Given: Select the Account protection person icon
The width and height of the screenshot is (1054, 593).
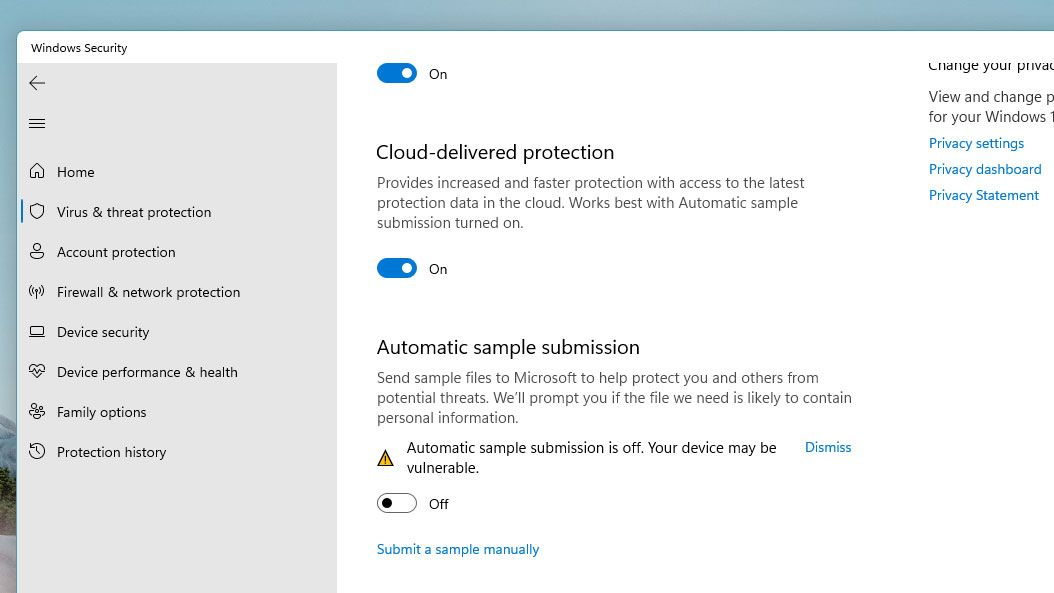Looking at the screenshot, I should click(37, 252).
